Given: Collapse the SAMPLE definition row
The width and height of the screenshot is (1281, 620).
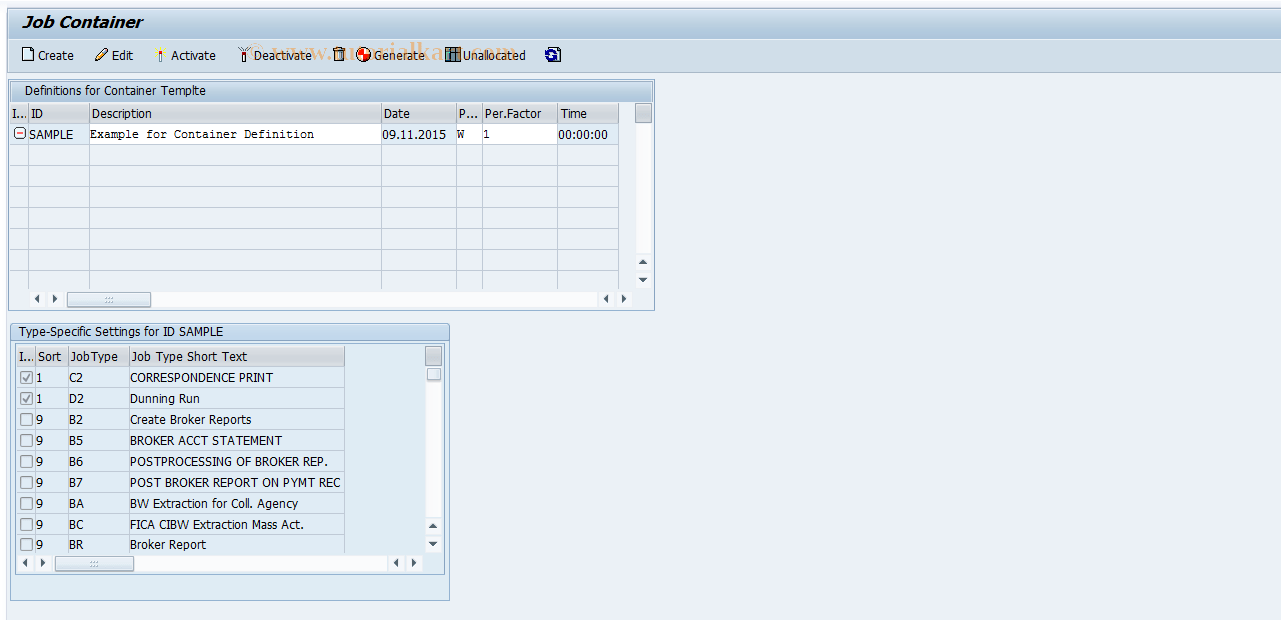Looking at the screenshot, I should click(x=18, y=134).
